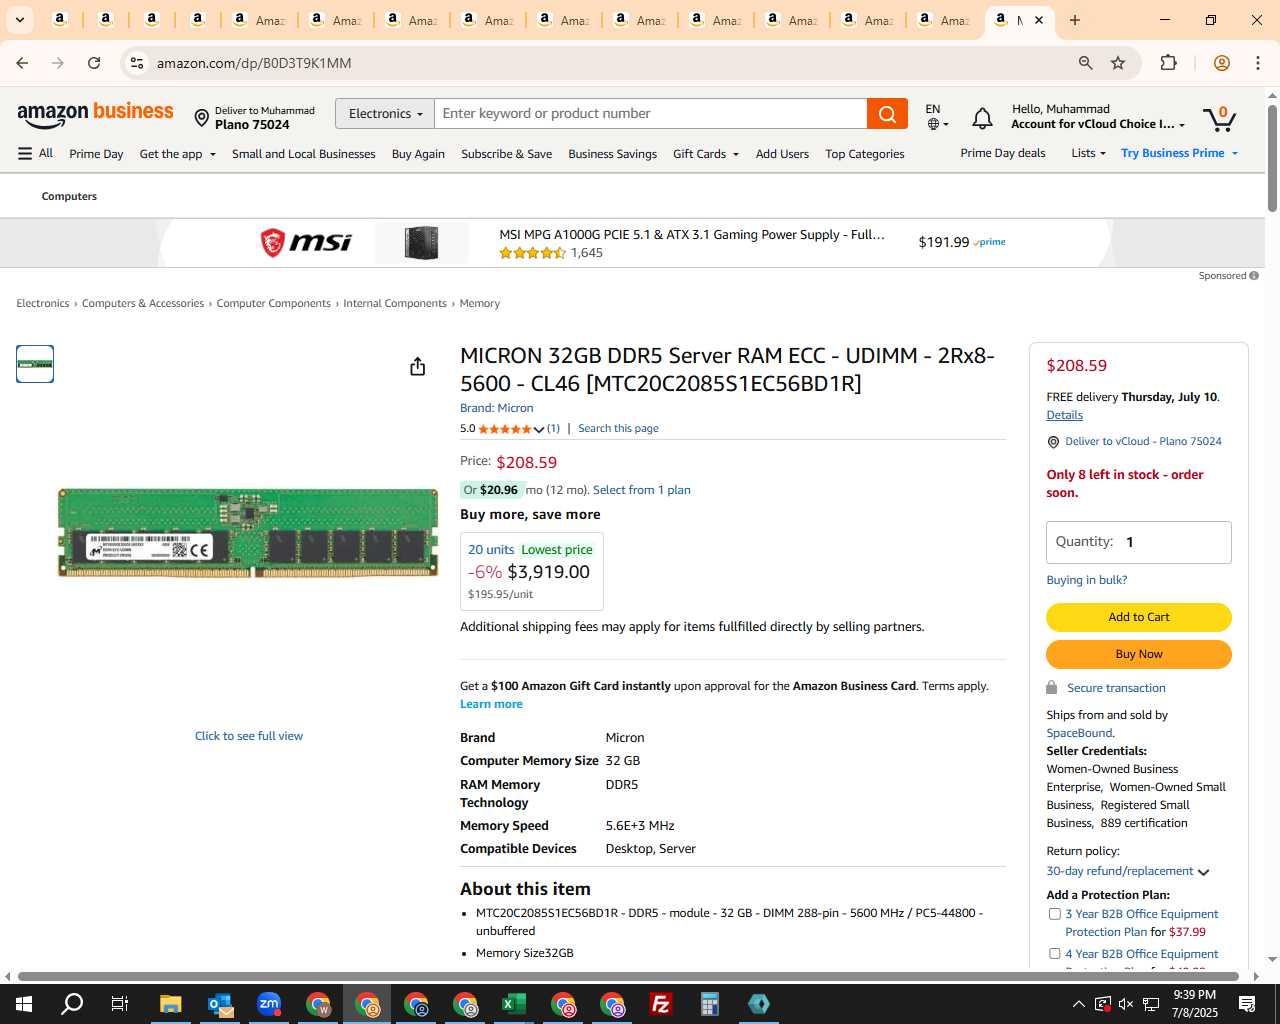Open Prime Day in the nav bar
The height and width of the screenshot is (1024, 1280).
[x=96, y=154]
